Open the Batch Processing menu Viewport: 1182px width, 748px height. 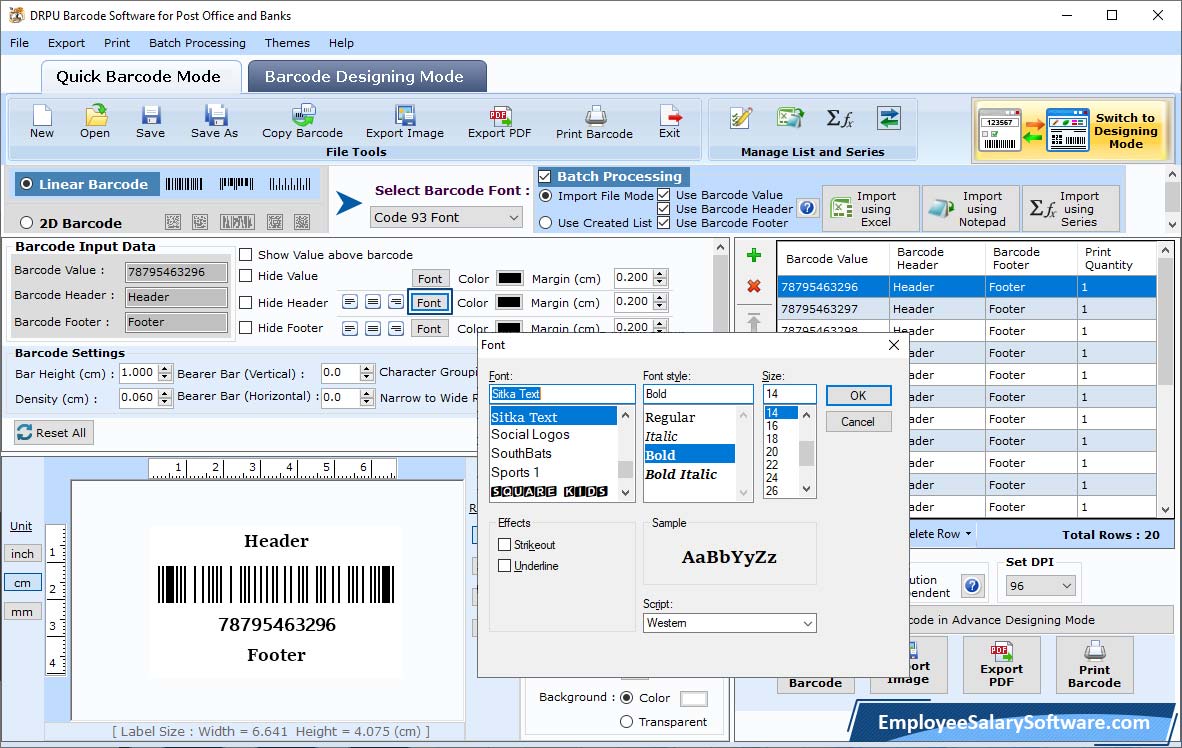pyautogui.click(x=198, y=43)
